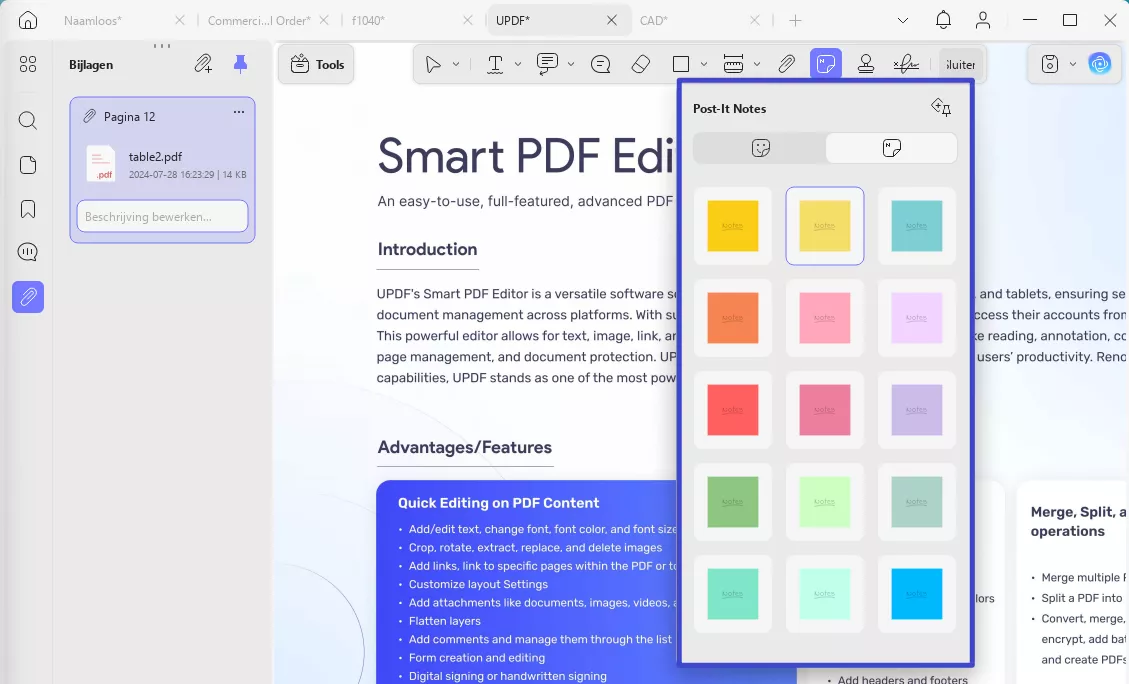1129x684 pixels.
Task: Click the Beschrijving bewerken description field
Action: click(x=163, y=216)
